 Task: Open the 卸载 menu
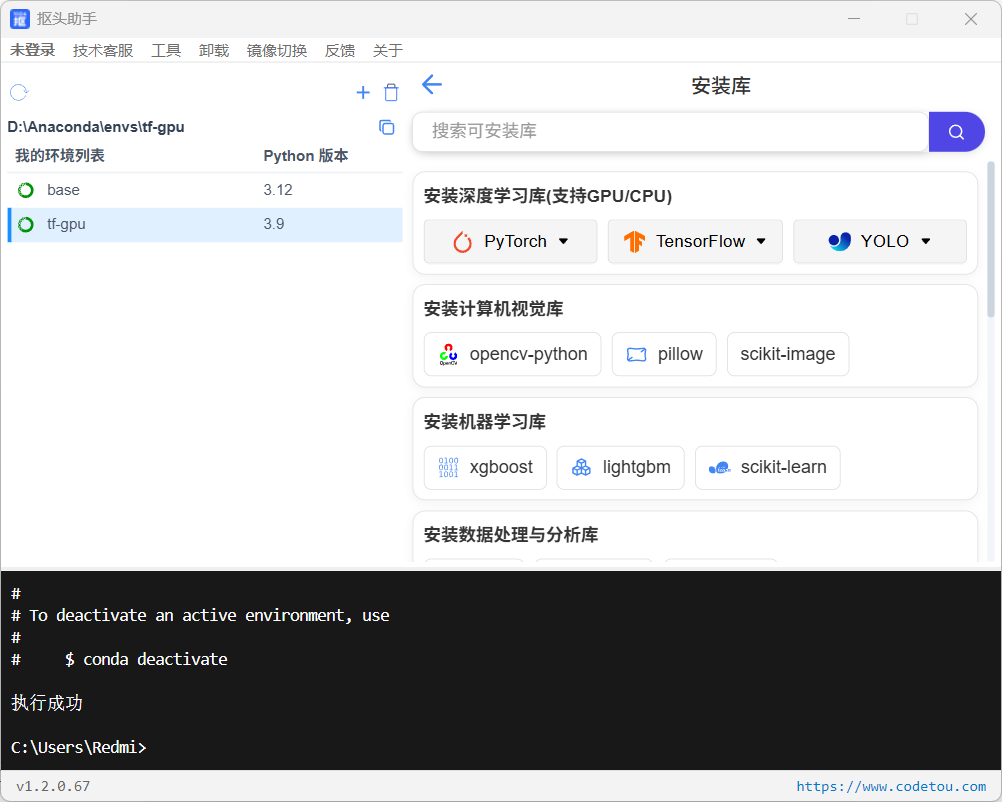pos(214,50)
